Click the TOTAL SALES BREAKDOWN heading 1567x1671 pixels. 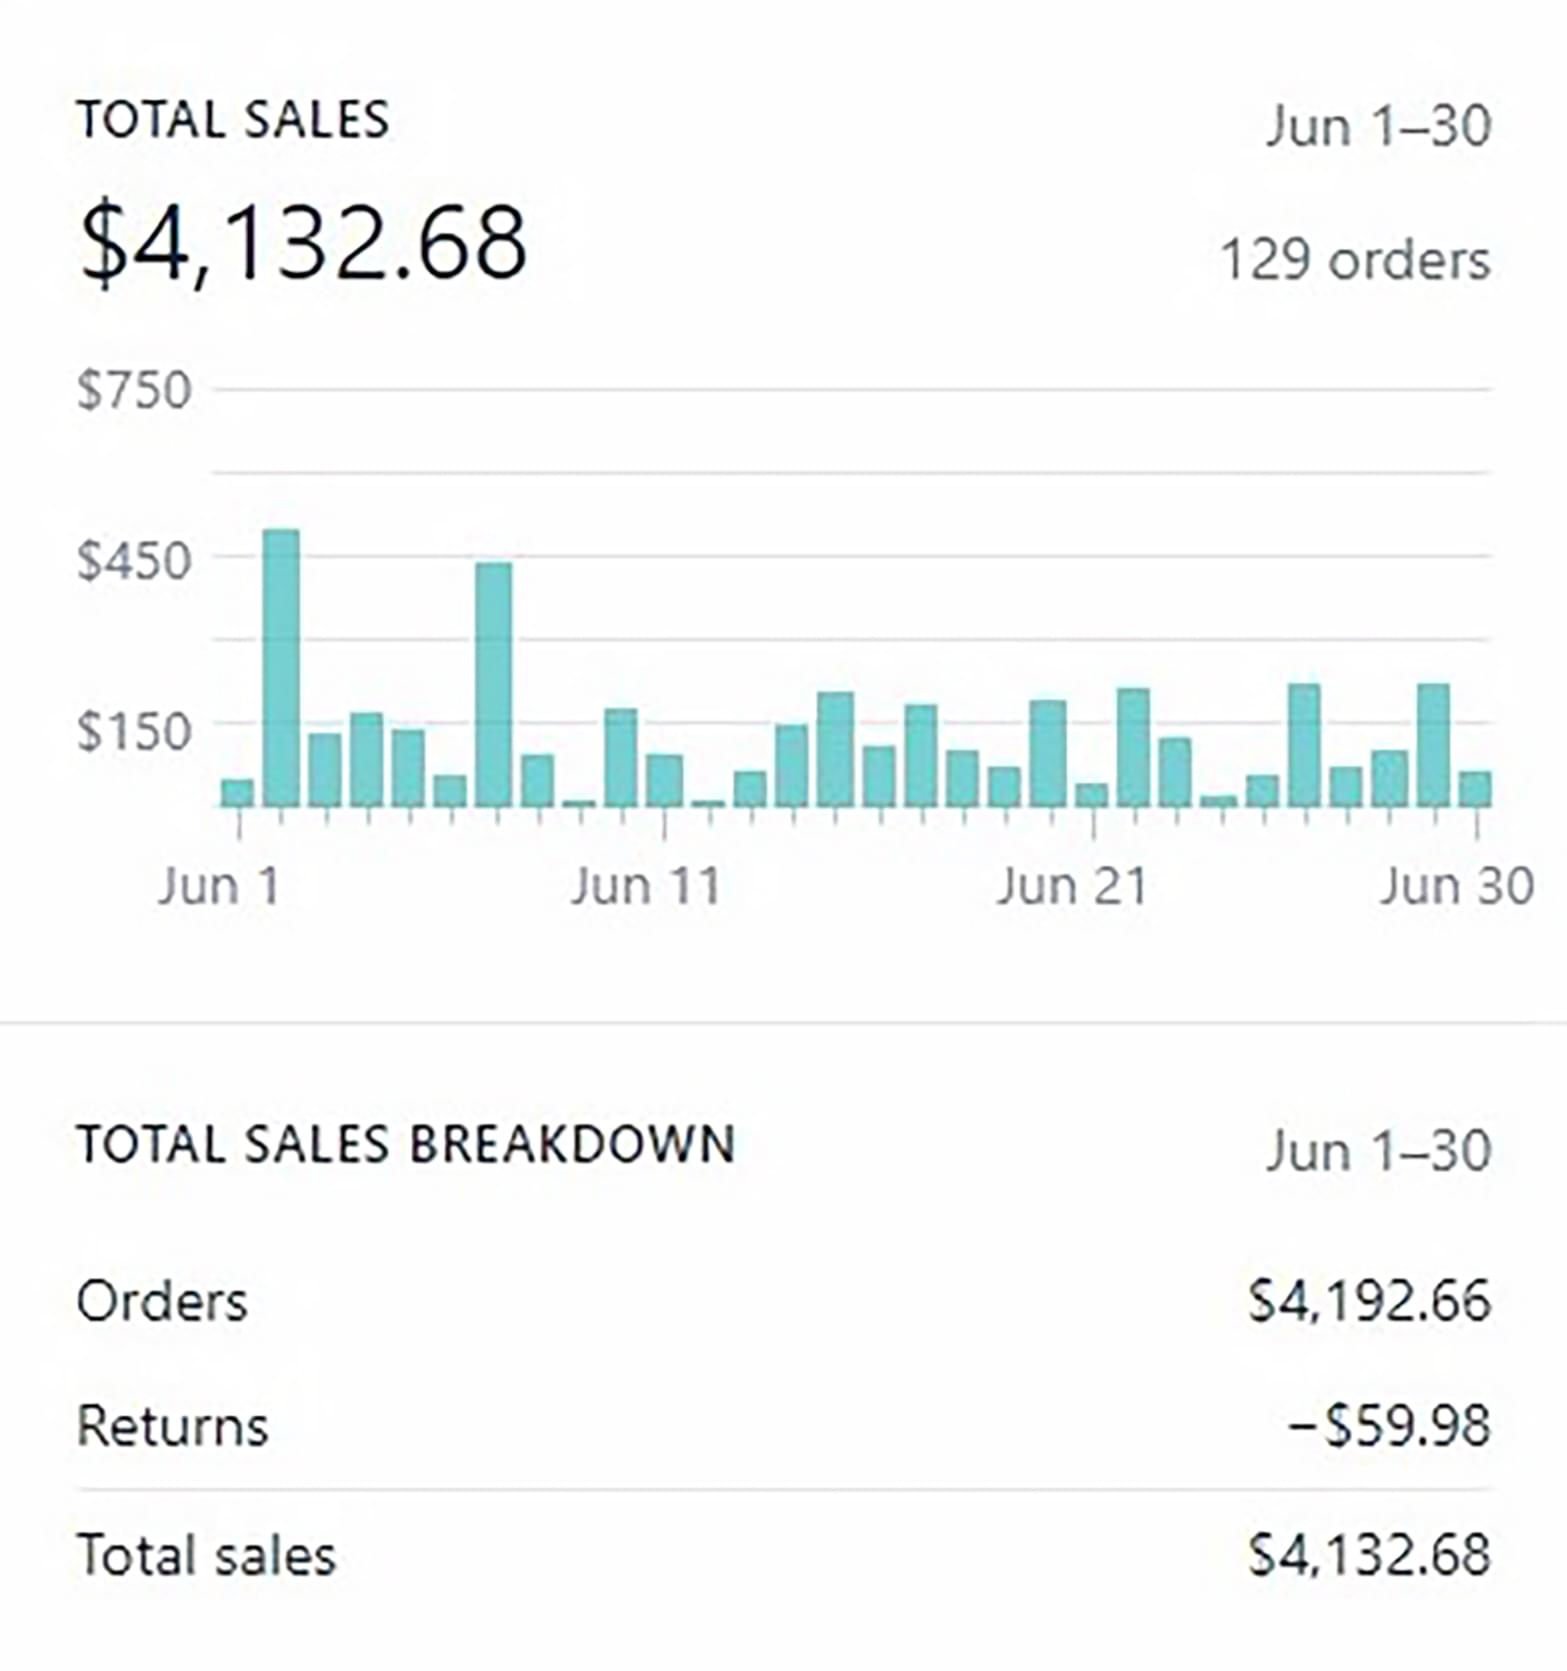(x=406, y=1145)
